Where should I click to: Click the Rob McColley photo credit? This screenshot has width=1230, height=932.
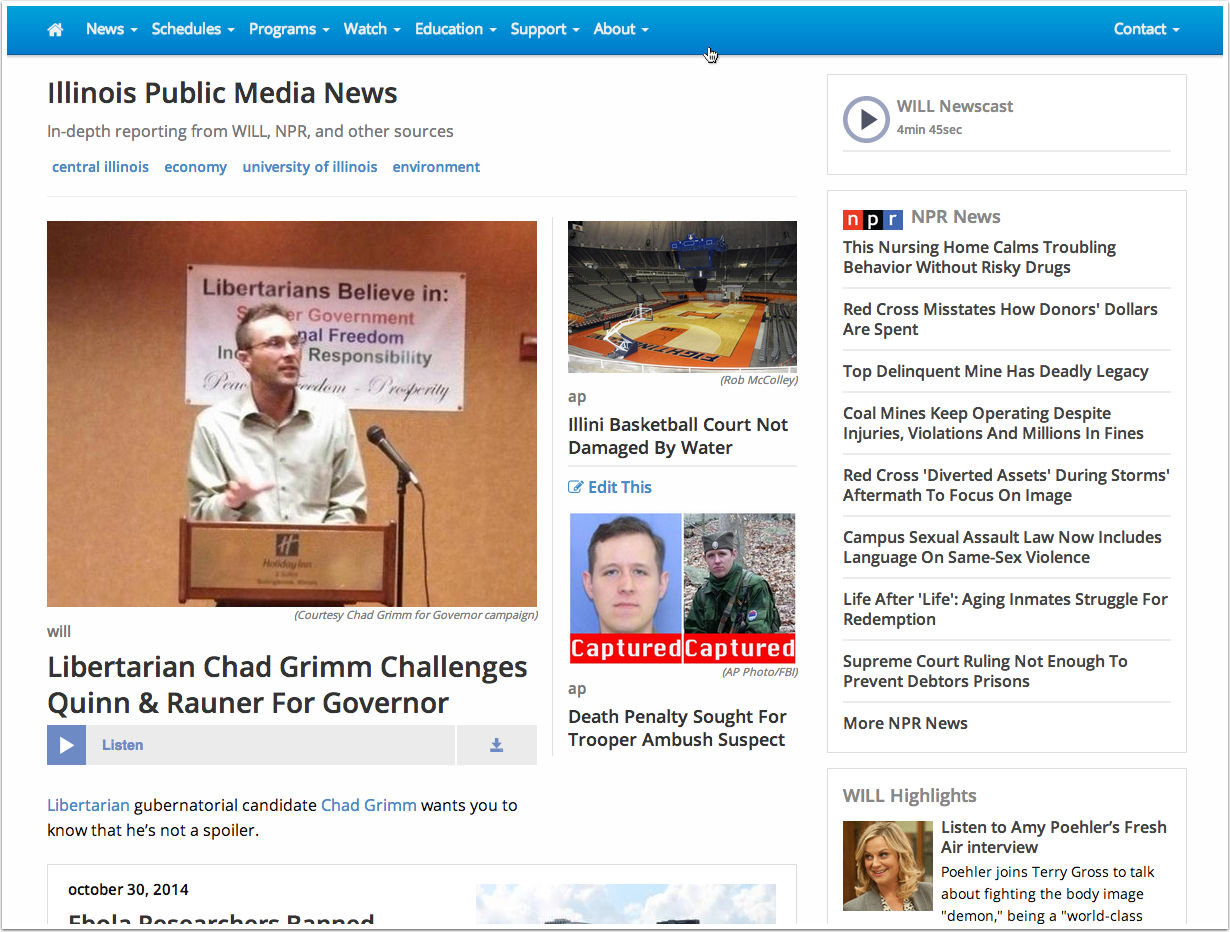click(758, 380)
